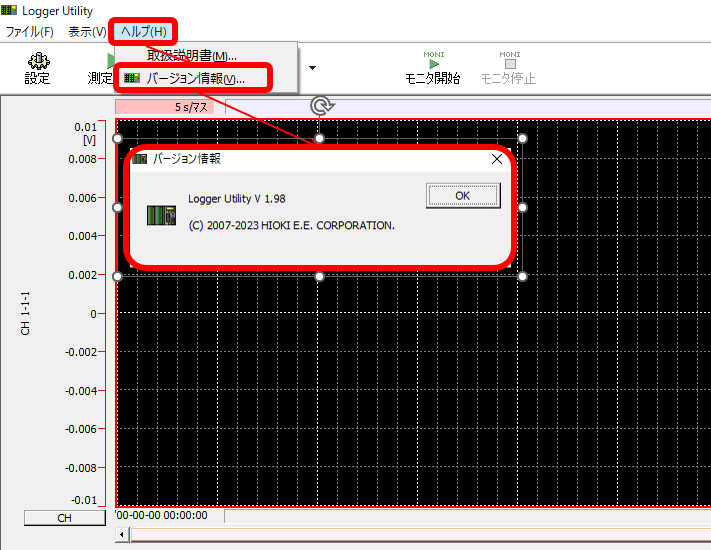Screen dimensions: 711x550
Task: Choose 取扱説明書(M)... from help menu
Action: pyautogui.click(x=191, y=55)
